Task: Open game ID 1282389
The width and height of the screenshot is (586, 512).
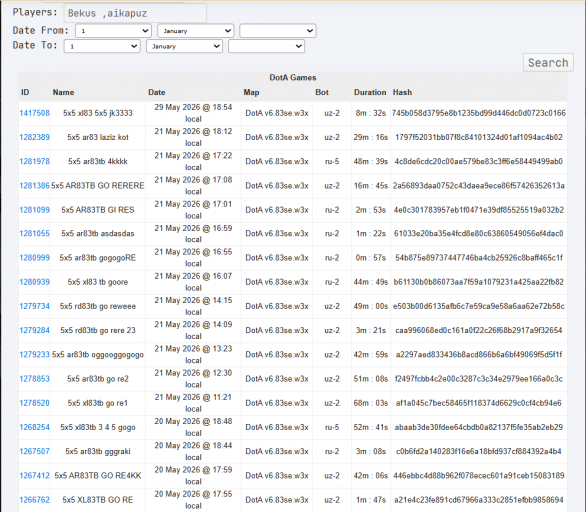Action: click(x=34, y=137)
